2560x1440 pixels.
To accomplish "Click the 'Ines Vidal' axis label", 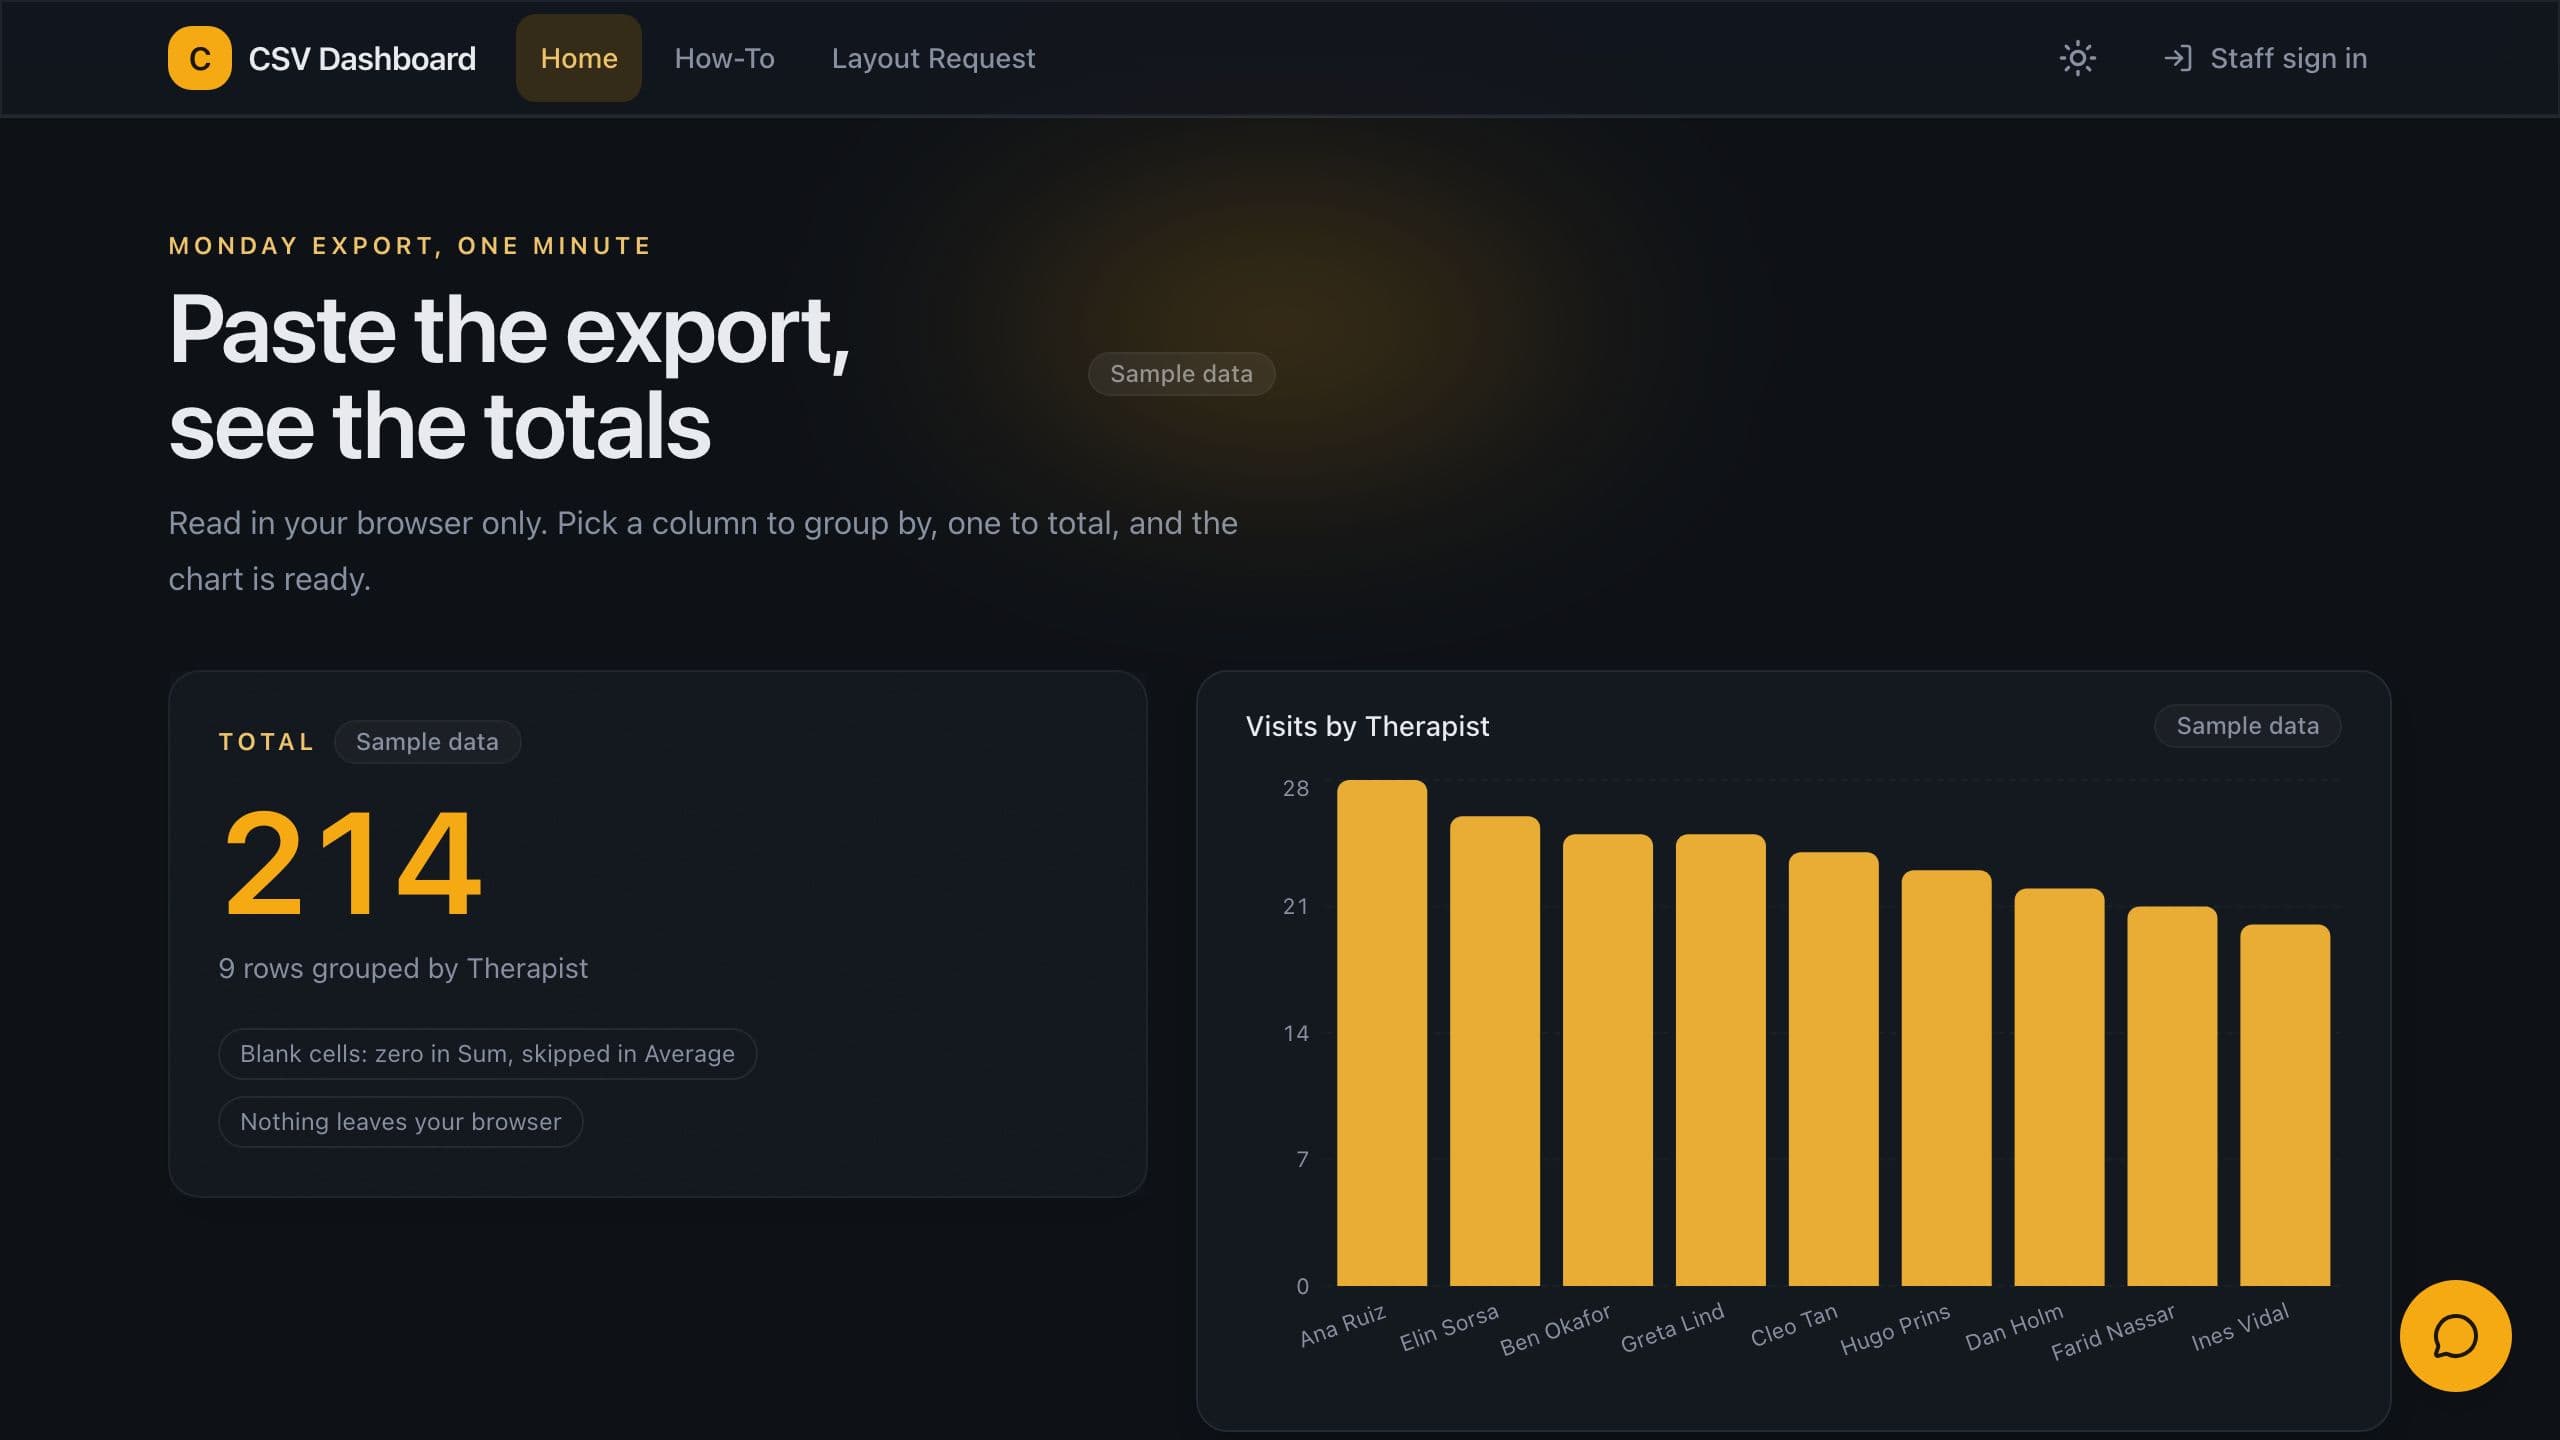I will (2239, 1327).
